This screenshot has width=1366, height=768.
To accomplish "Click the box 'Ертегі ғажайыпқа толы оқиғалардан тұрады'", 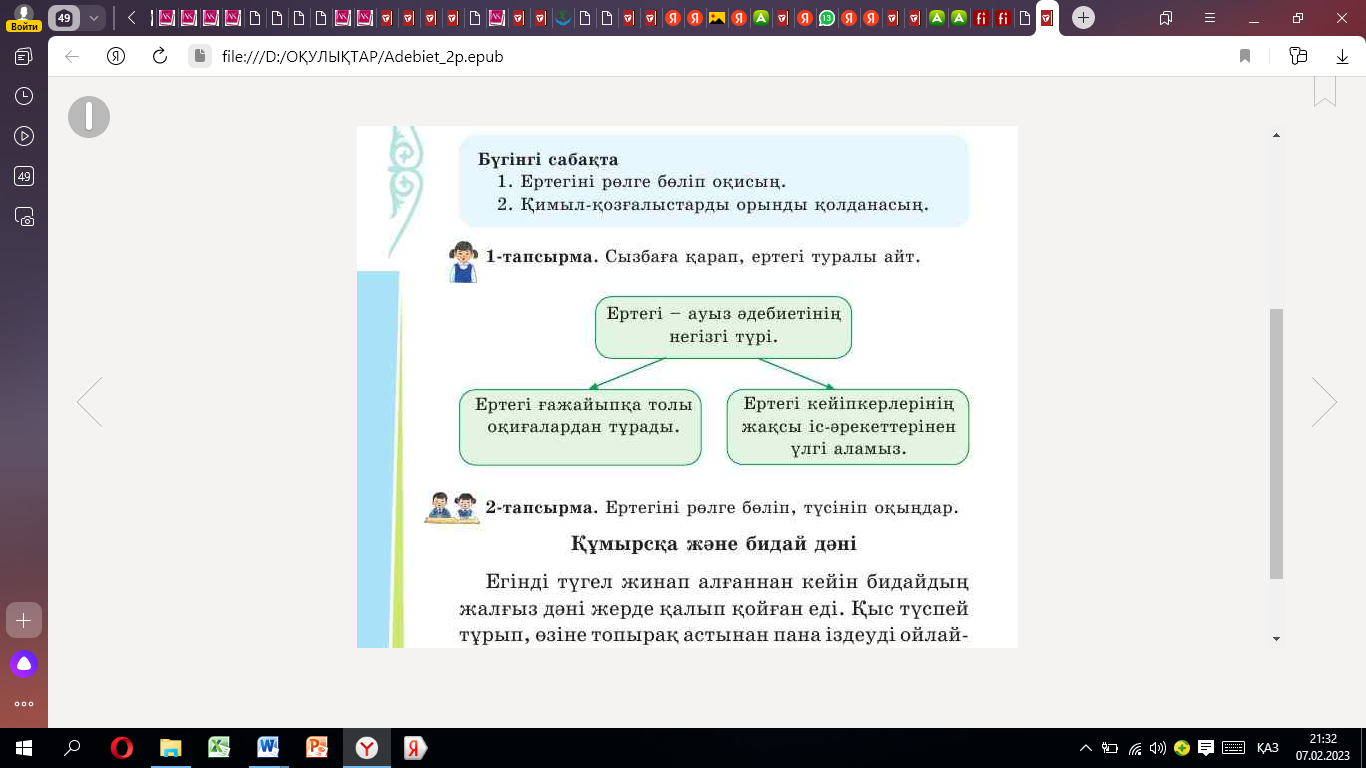I will (580, 427).
